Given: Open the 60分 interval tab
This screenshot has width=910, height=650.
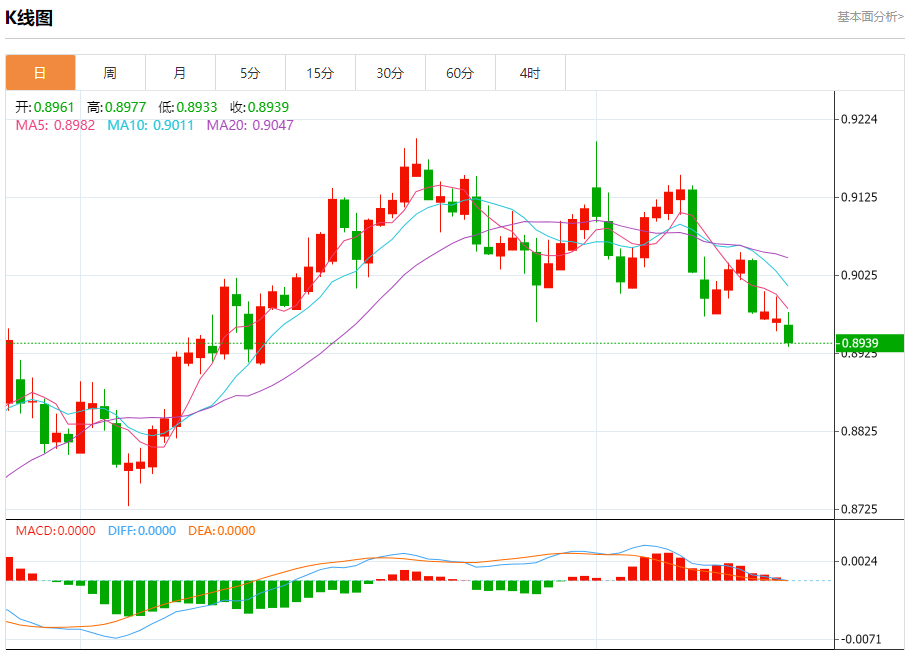Looking at the screenshot, I should 460,73.
